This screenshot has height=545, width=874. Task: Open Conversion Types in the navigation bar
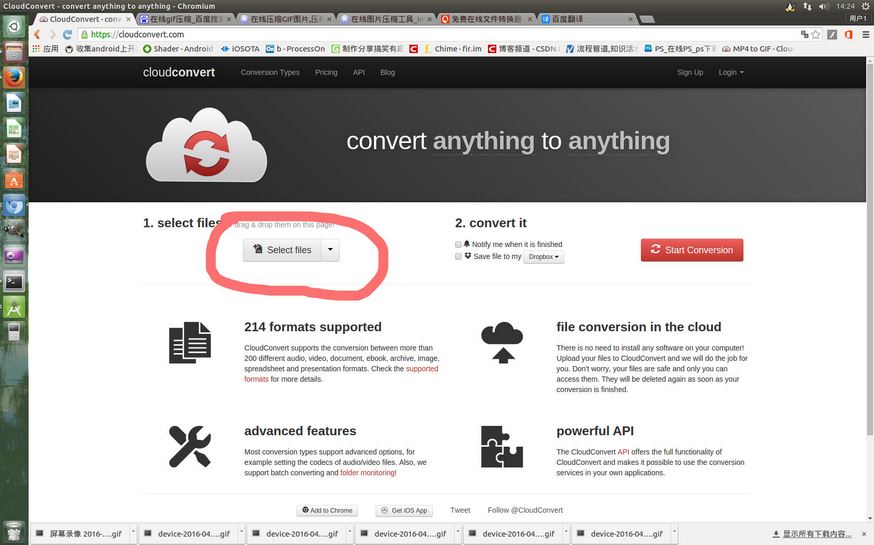pyautogui.click(x=270, y=72)
